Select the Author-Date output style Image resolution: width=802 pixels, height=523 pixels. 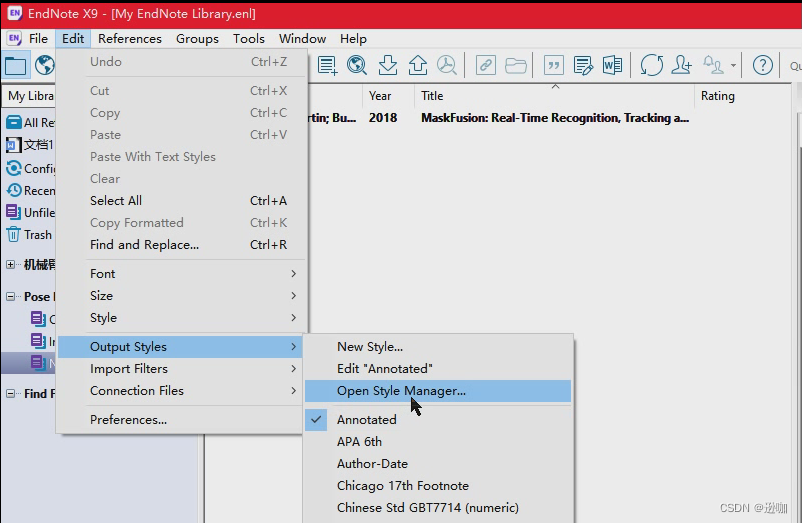tap(438, 463)
